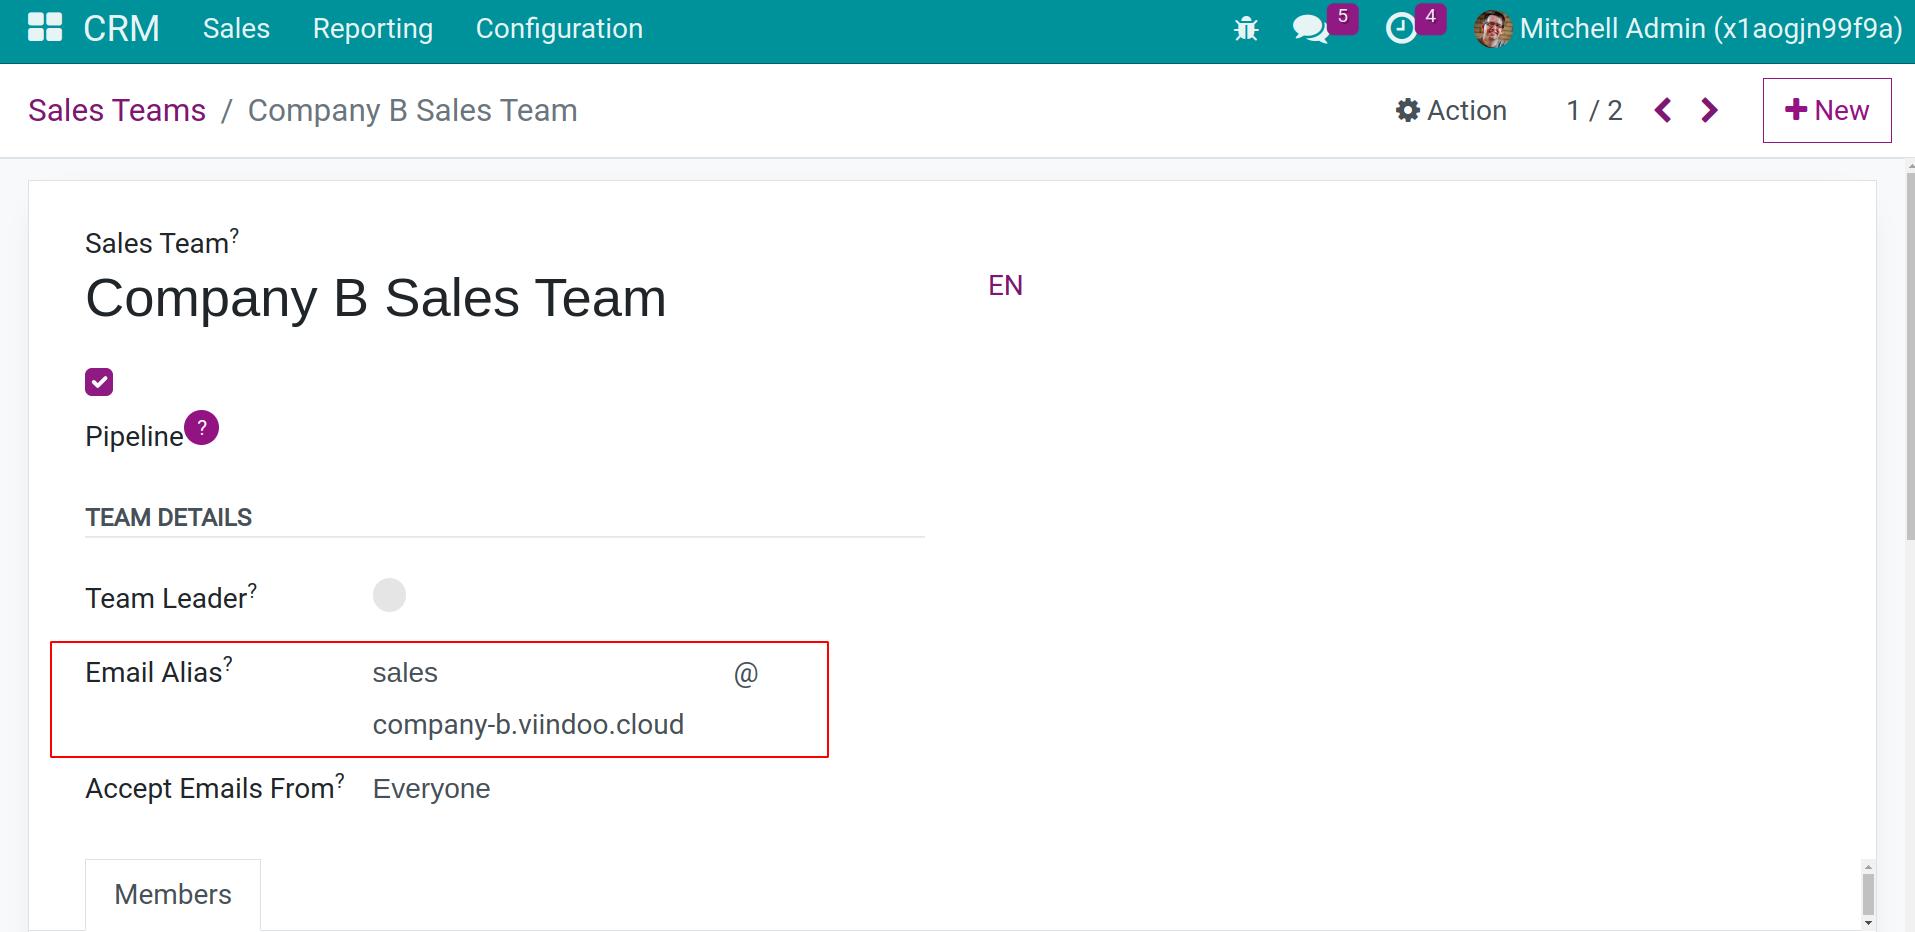Click the Team Leader avatar placeholder
Image resolution: width=1915 pixels, height=932 pixels.
click(389, 595)
